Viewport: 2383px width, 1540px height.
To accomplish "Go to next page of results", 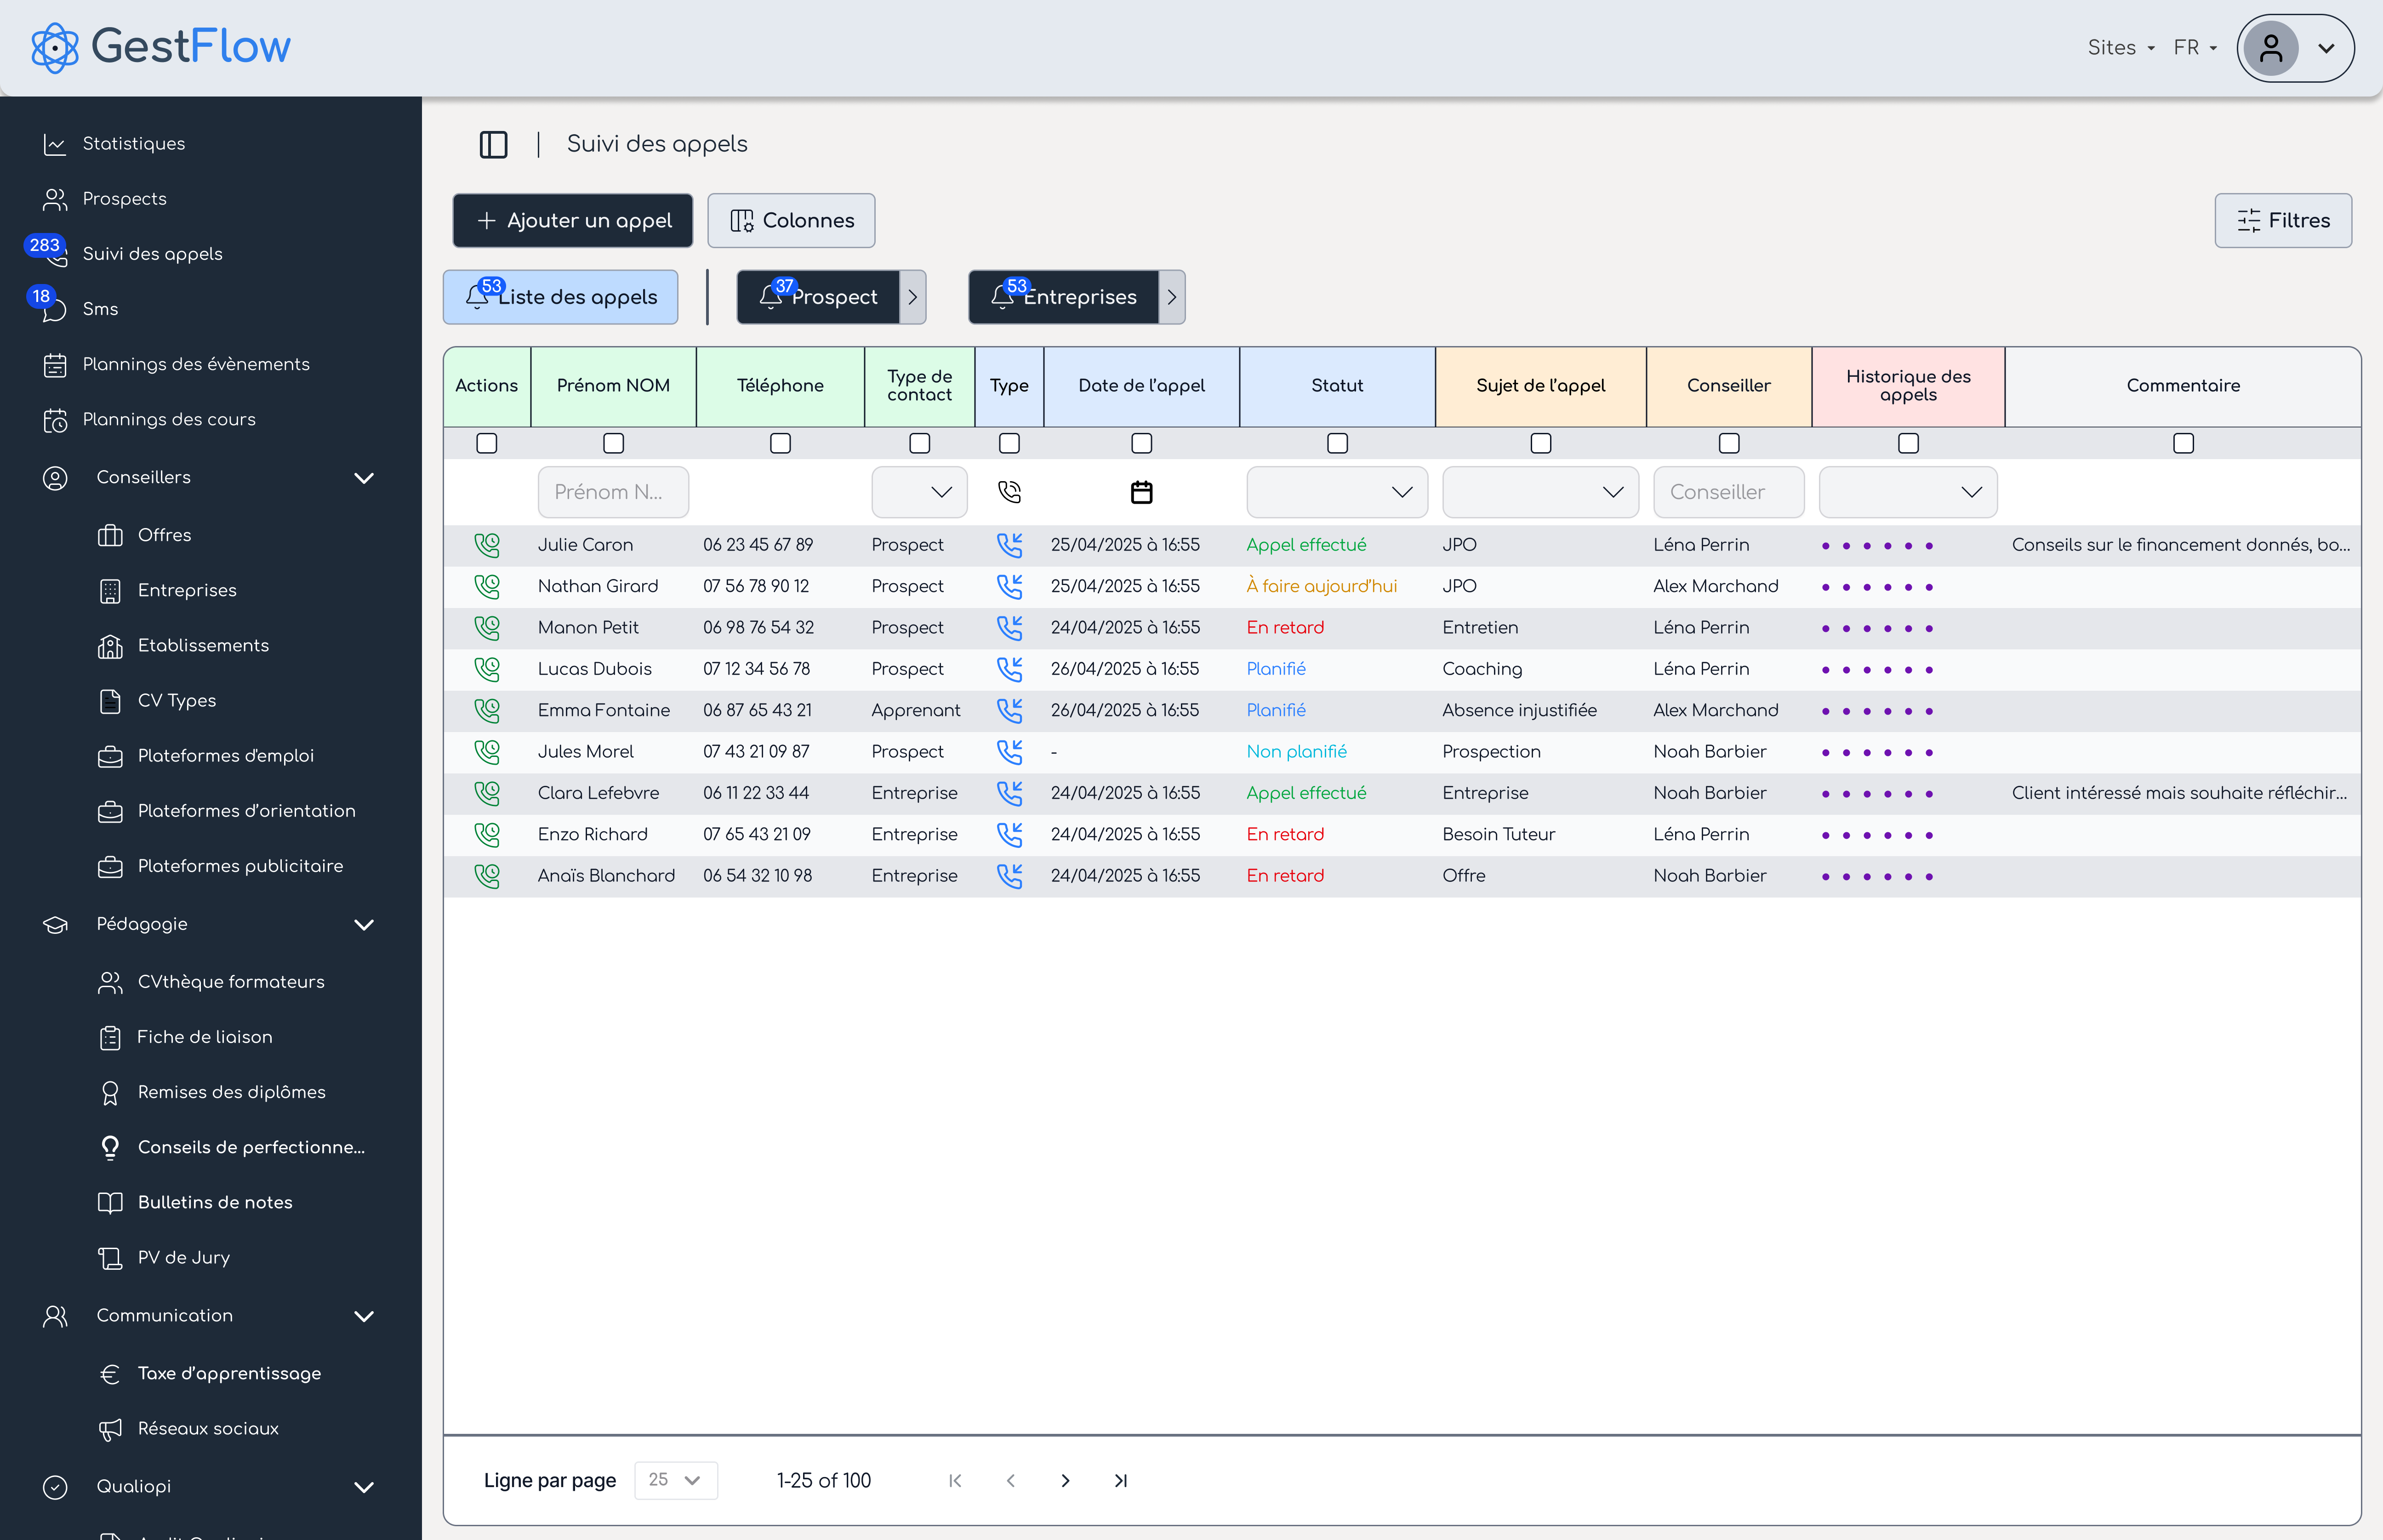I will 1065,1480.
